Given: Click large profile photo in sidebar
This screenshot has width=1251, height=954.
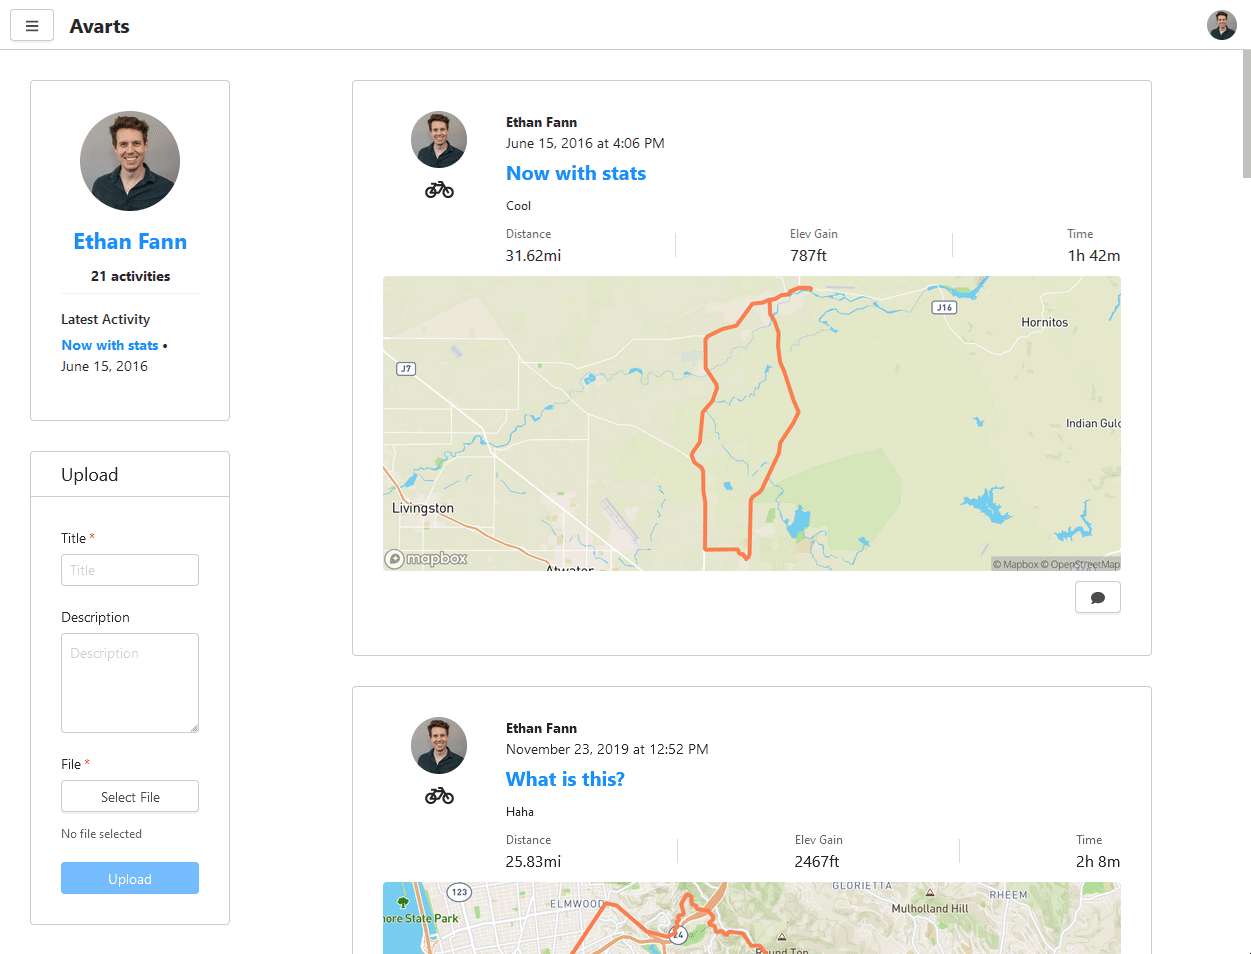Looking at the screenshot, I should [130, 161].
